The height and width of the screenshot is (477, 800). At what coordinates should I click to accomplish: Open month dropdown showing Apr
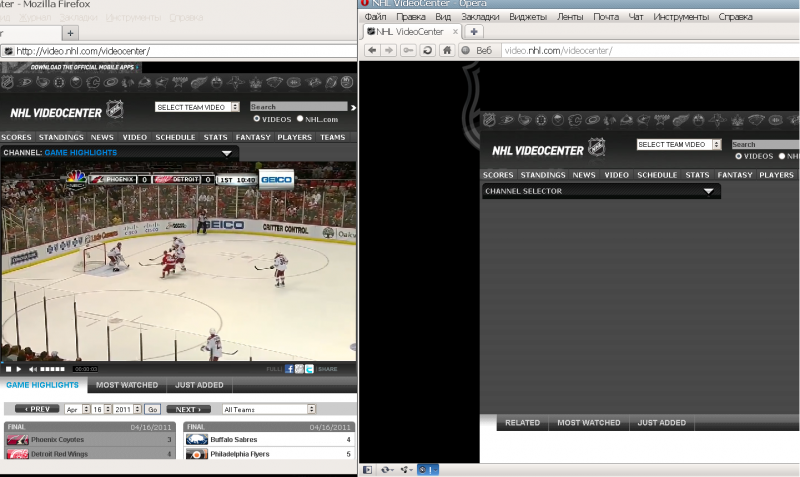pos(77,409)
